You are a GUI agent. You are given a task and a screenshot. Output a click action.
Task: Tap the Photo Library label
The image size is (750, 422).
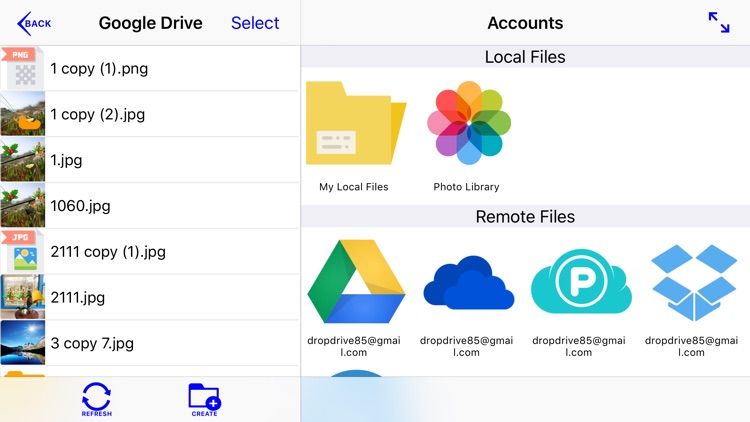click(466, 187)
